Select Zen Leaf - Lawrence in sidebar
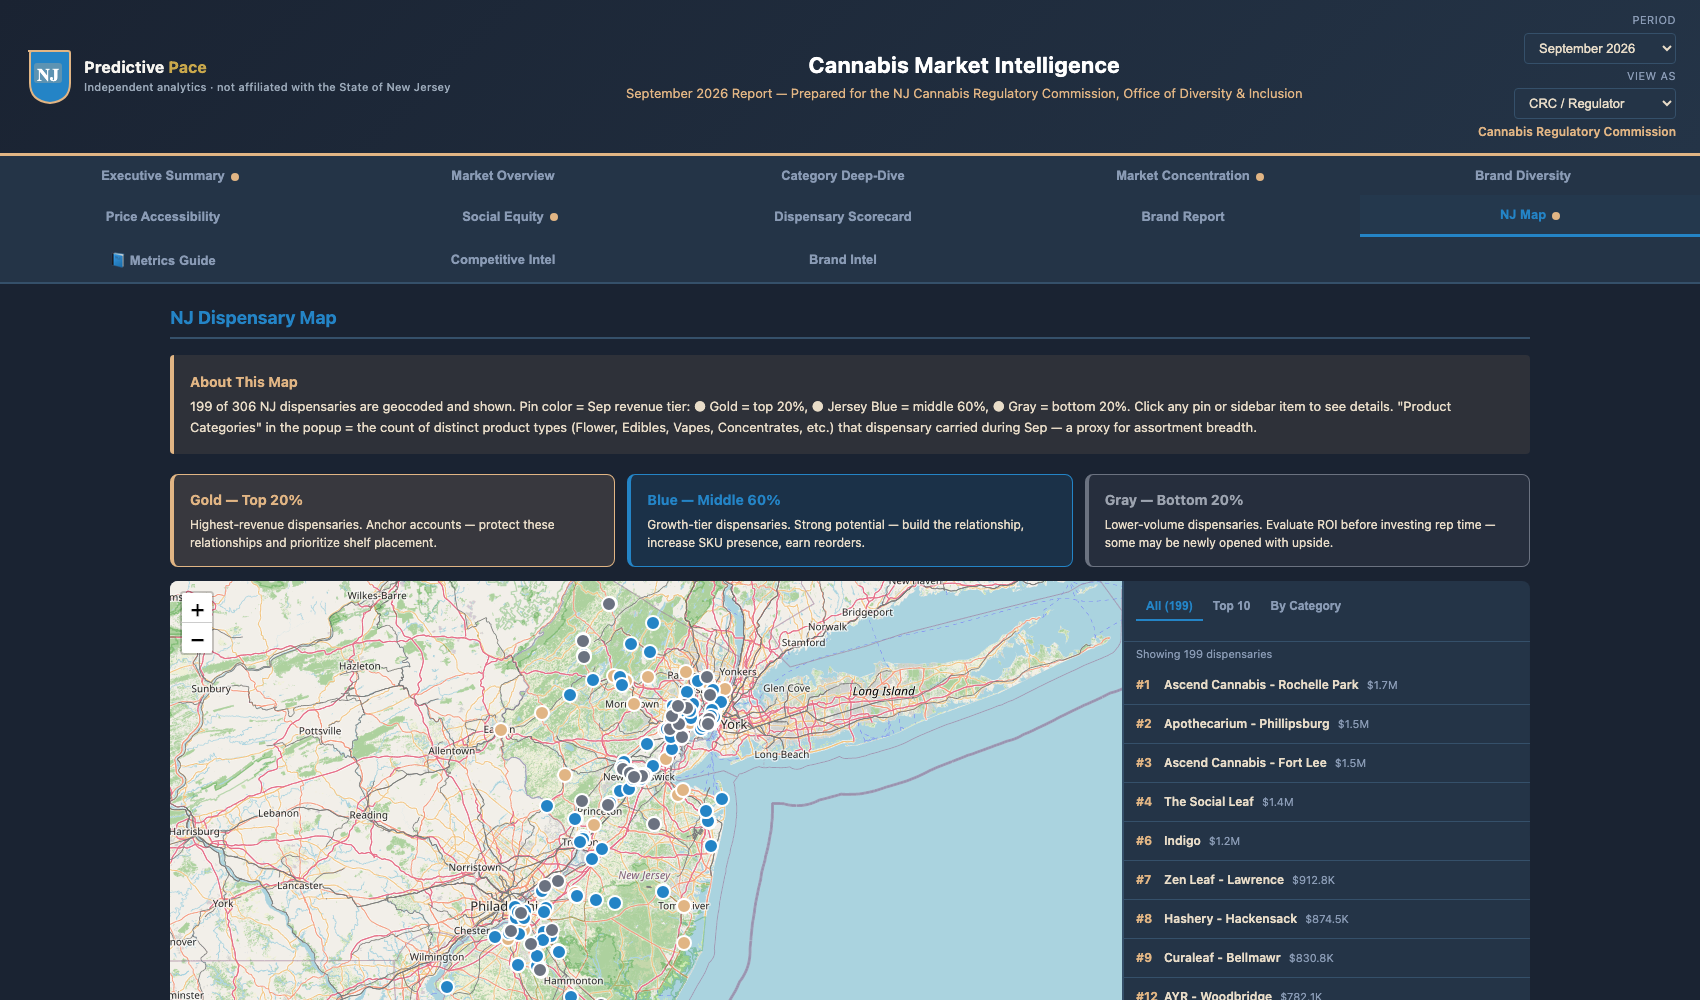This screenshot has height=1000, width=1700. click(x=1327, y=880)
